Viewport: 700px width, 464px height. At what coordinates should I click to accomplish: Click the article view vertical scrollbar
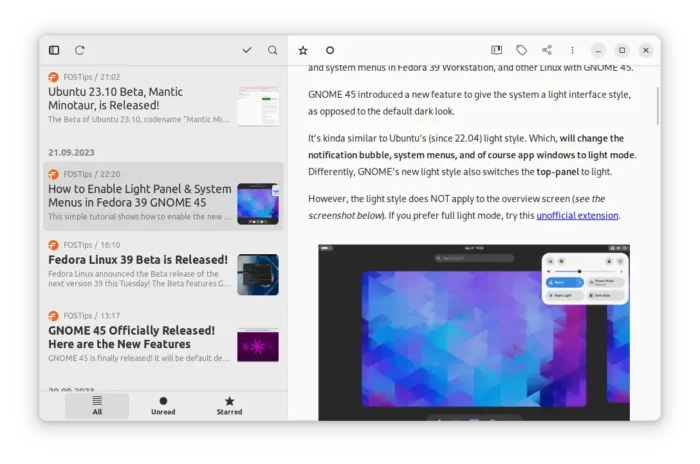[658, 106]
